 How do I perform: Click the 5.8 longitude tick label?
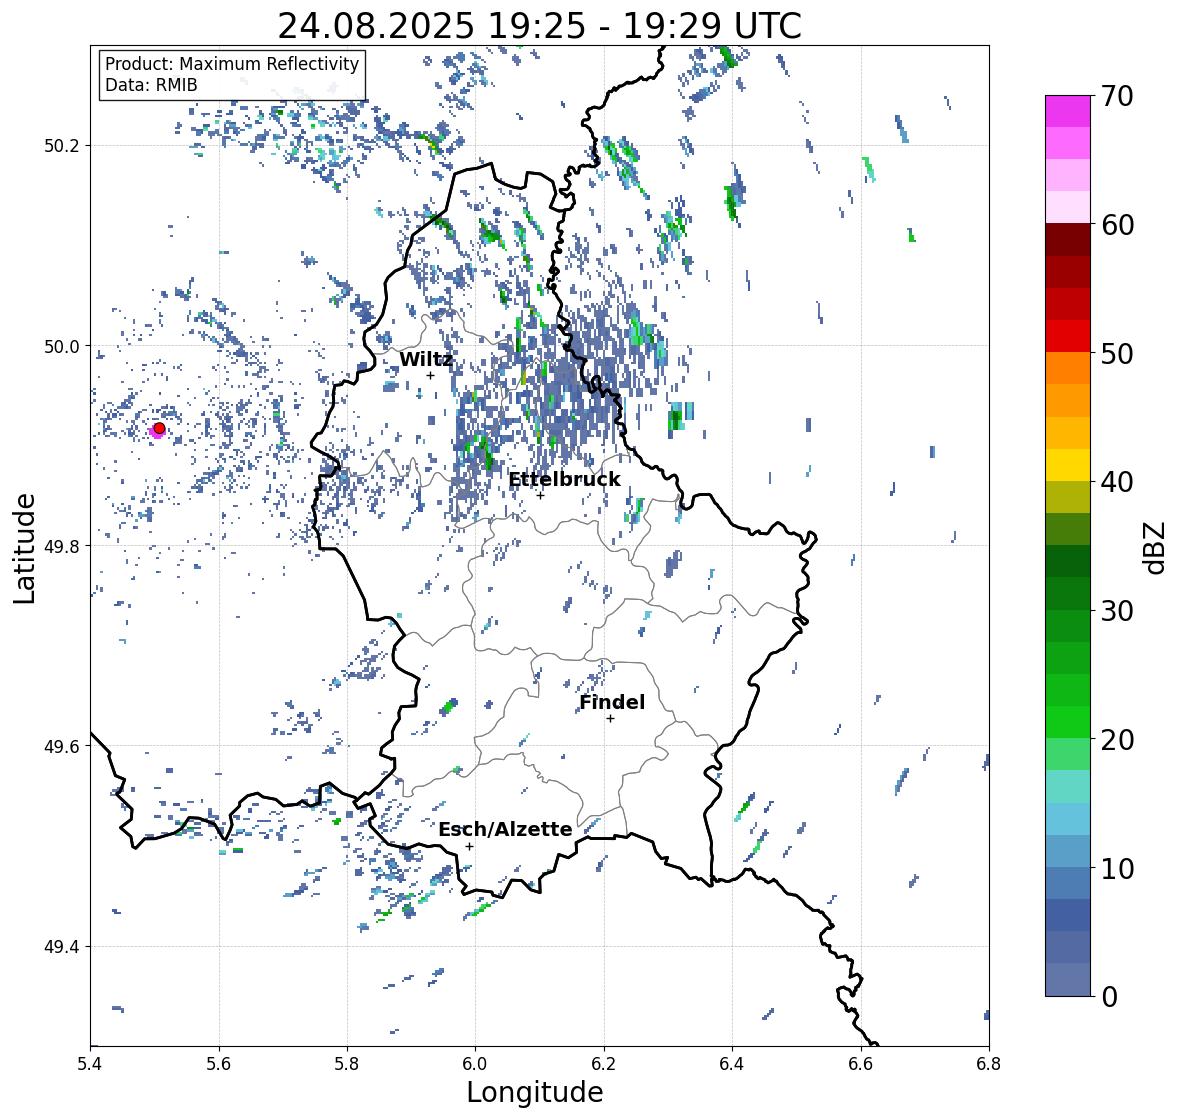[347, 1064]
